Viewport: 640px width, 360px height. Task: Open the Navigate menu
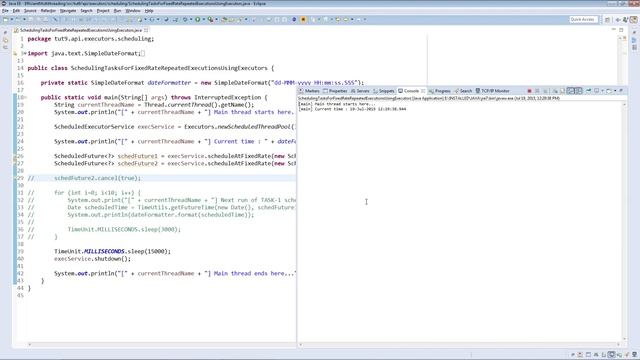(68, 11)
